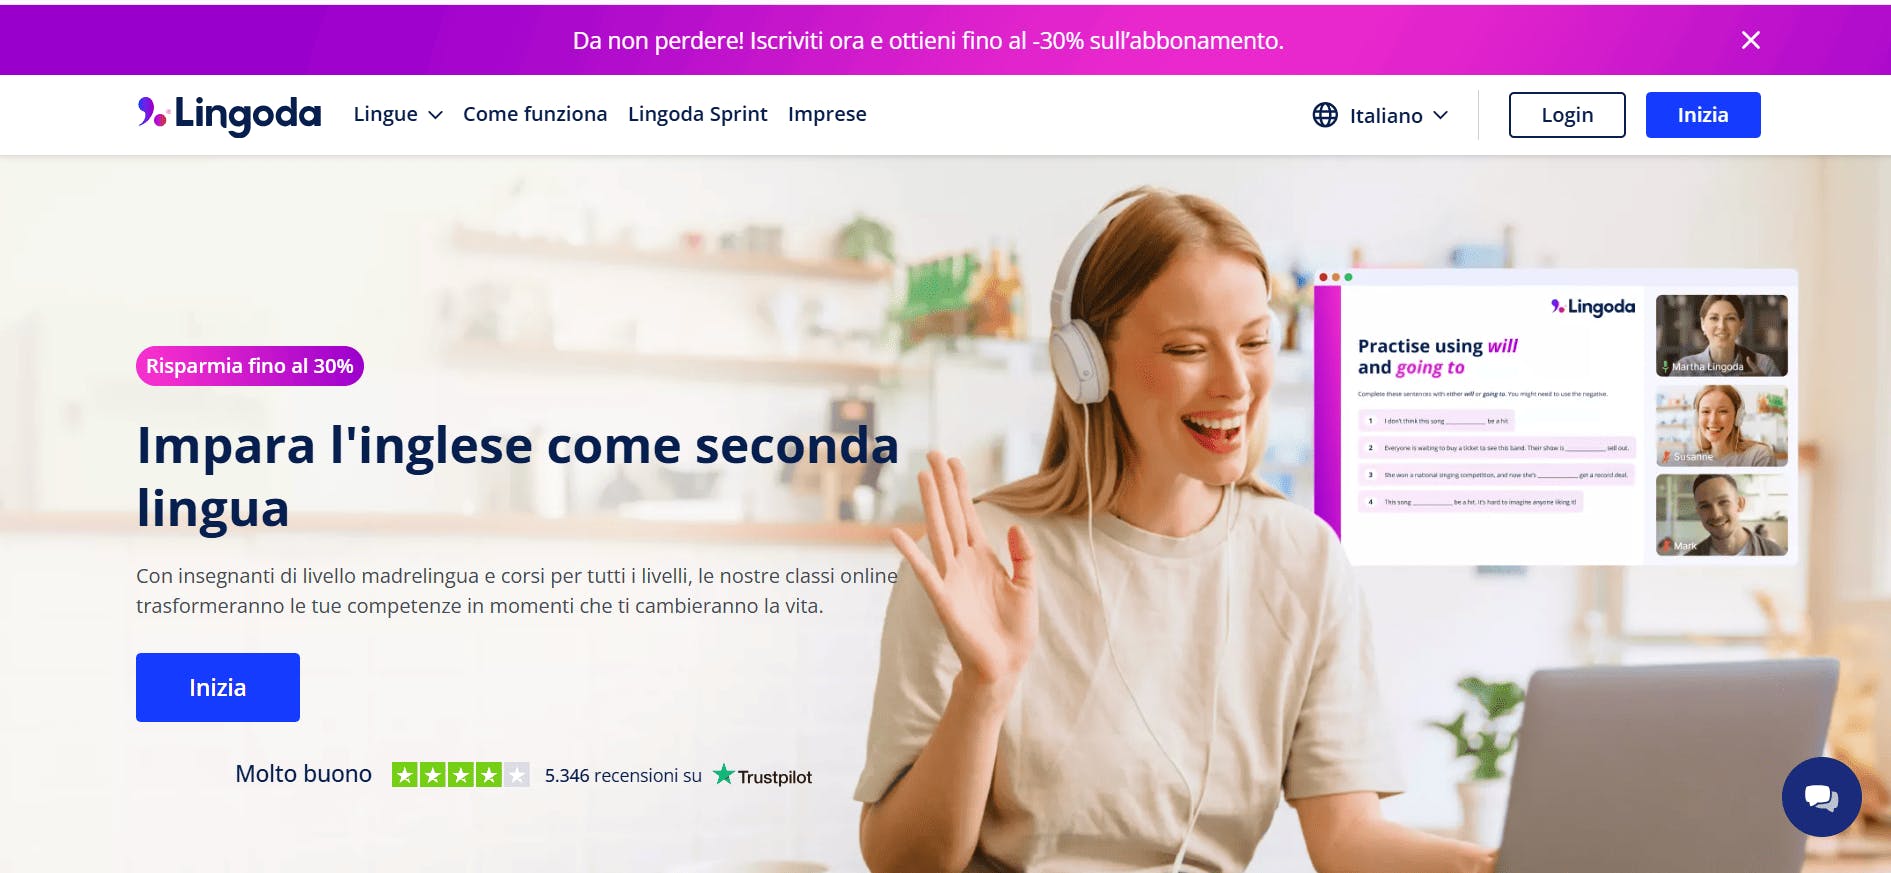Click the chevron next to Italiano
The height and width of the screenshot is (873, 1891).
pos(1440,115)
